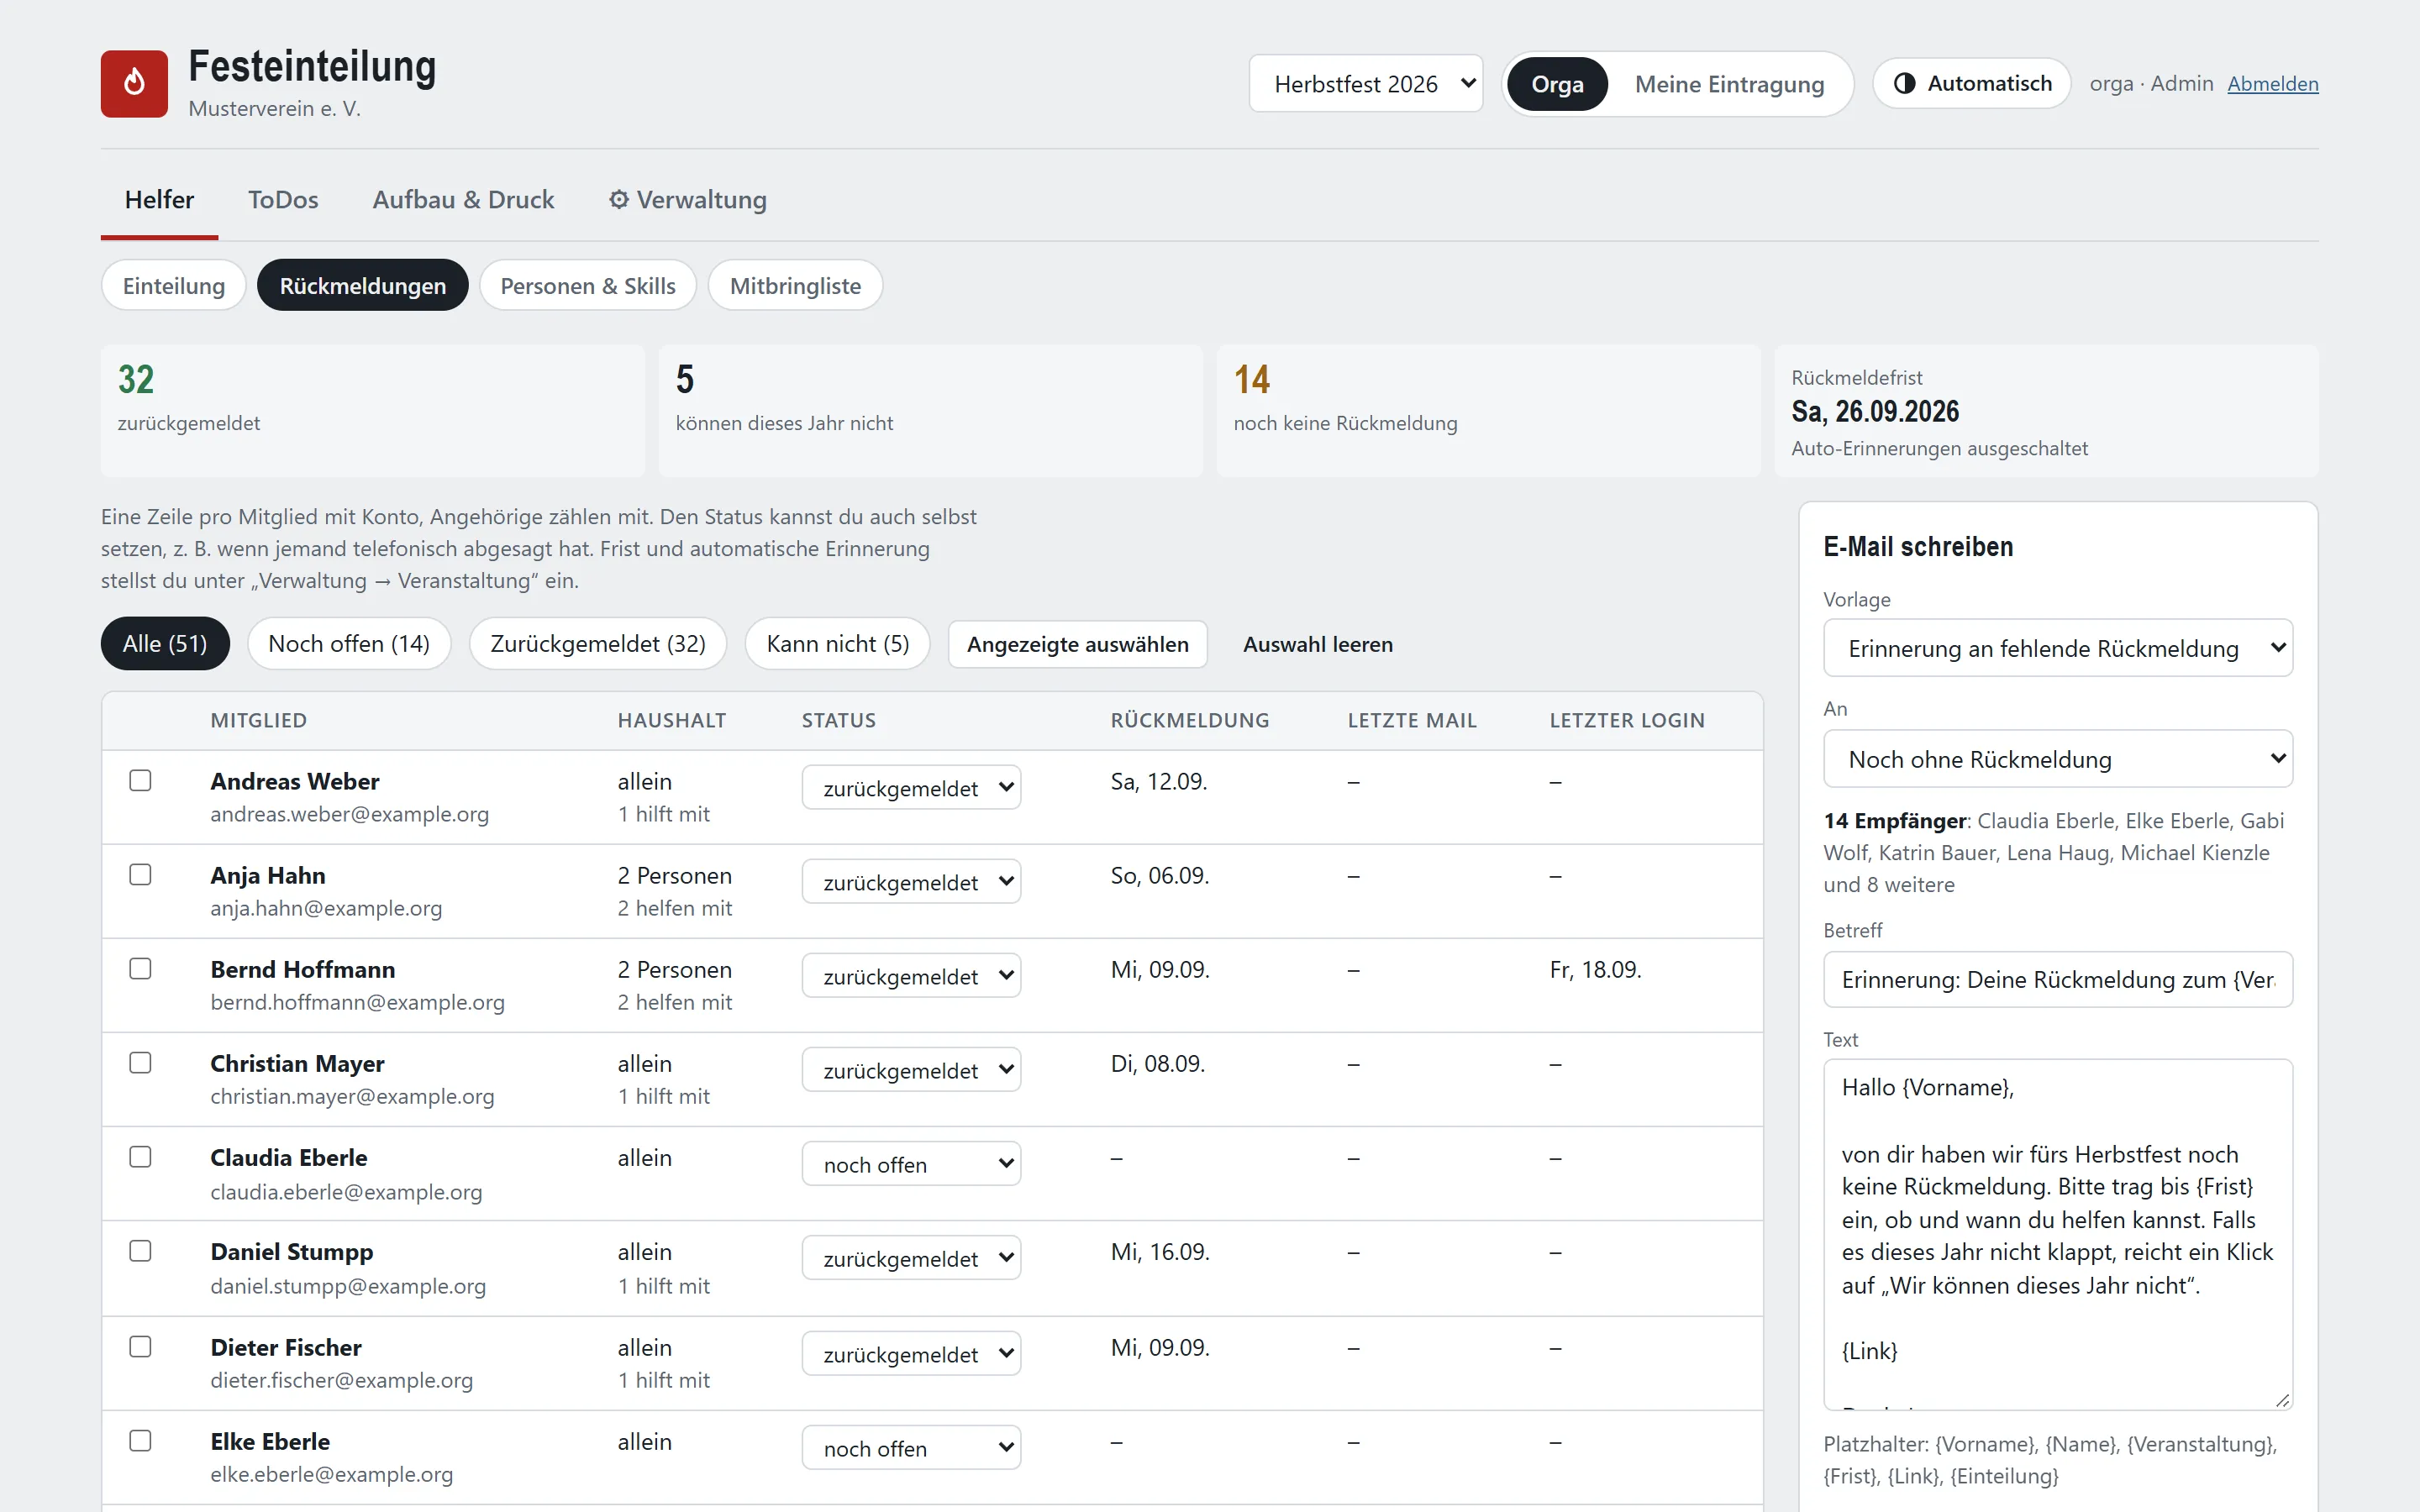Image resolution: width=2420 pixels, height=1512 pixels.
Task: Filter by Zurückgemeldet (32)
Action: coord(598,644)
